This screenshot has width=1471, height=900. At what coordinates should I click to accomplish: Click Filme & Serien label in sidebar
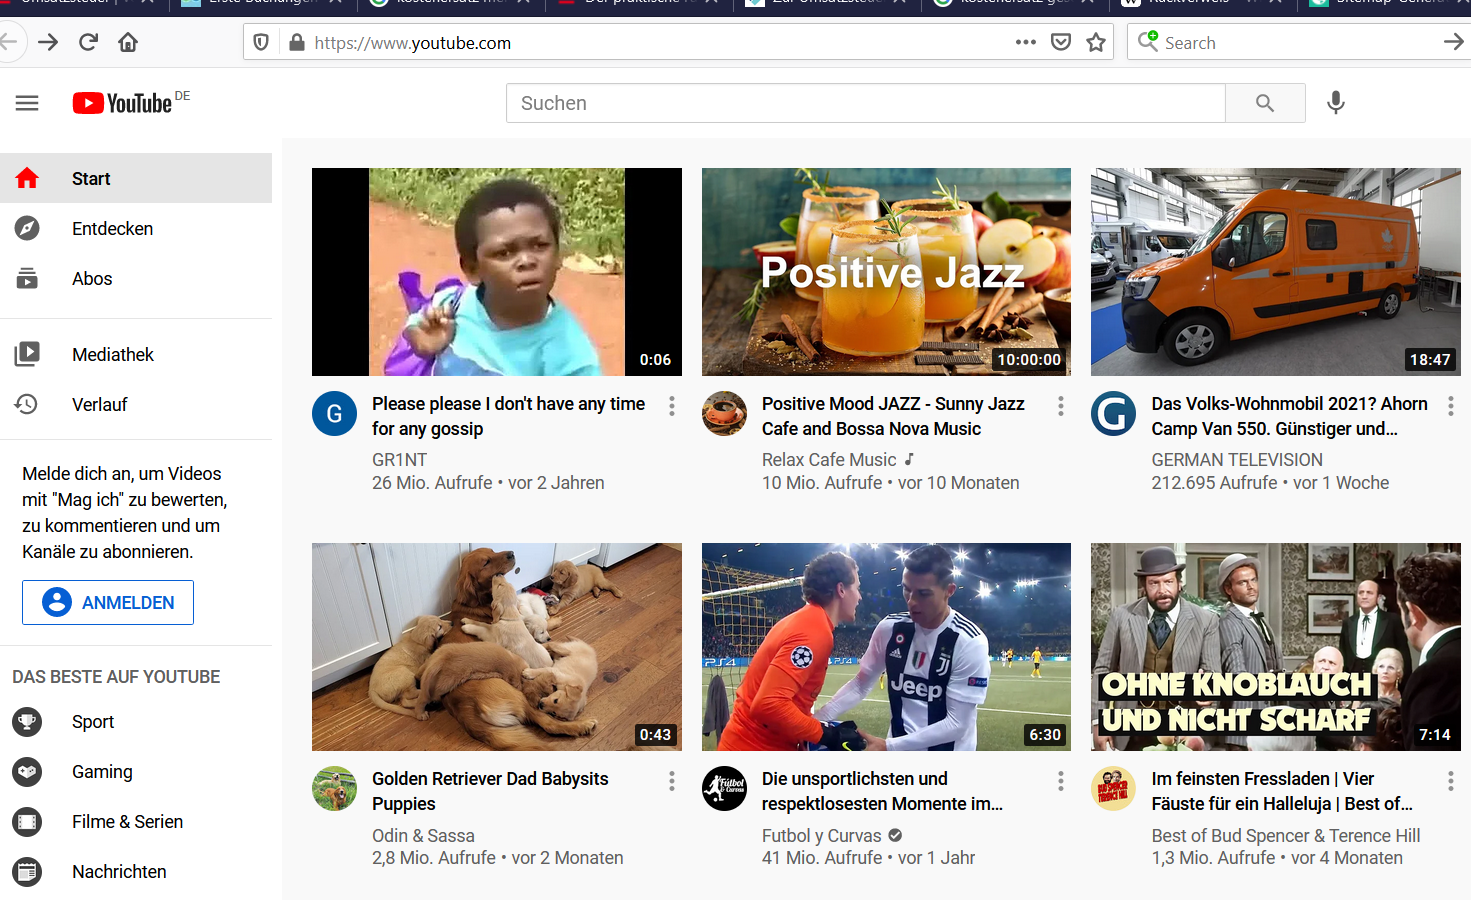point(127,821)
